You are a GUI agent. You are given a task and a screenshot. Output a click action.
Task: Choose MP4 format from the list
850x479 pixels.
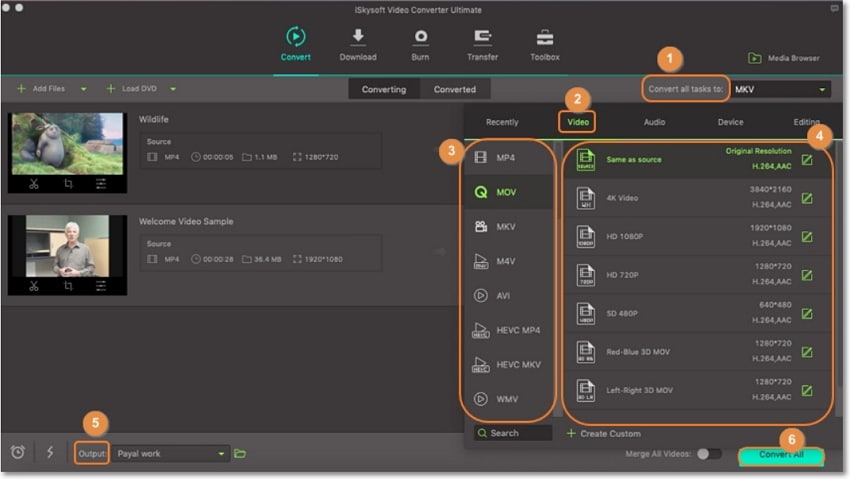[508, 158]
